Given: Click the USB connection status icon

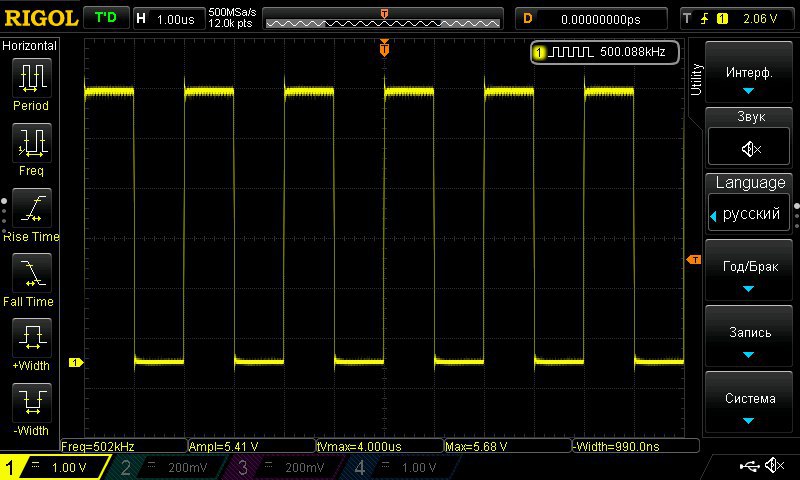Looking at the screenshot, I should tap(749, 465).
